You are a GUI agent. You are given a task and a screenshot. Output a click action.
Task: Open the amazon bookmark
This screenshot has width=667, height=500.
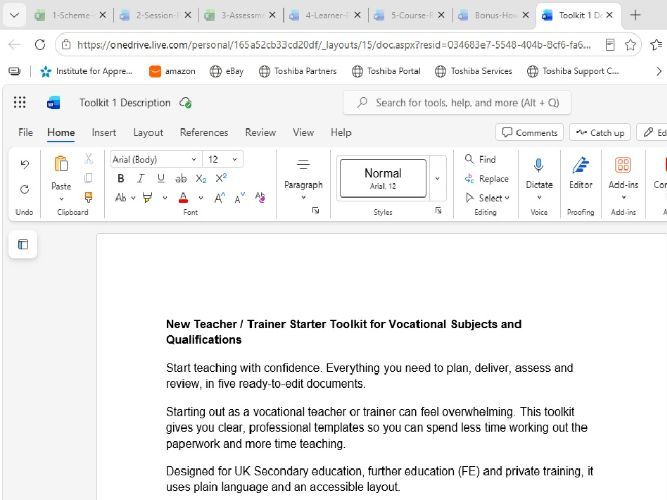pos(172,71)
